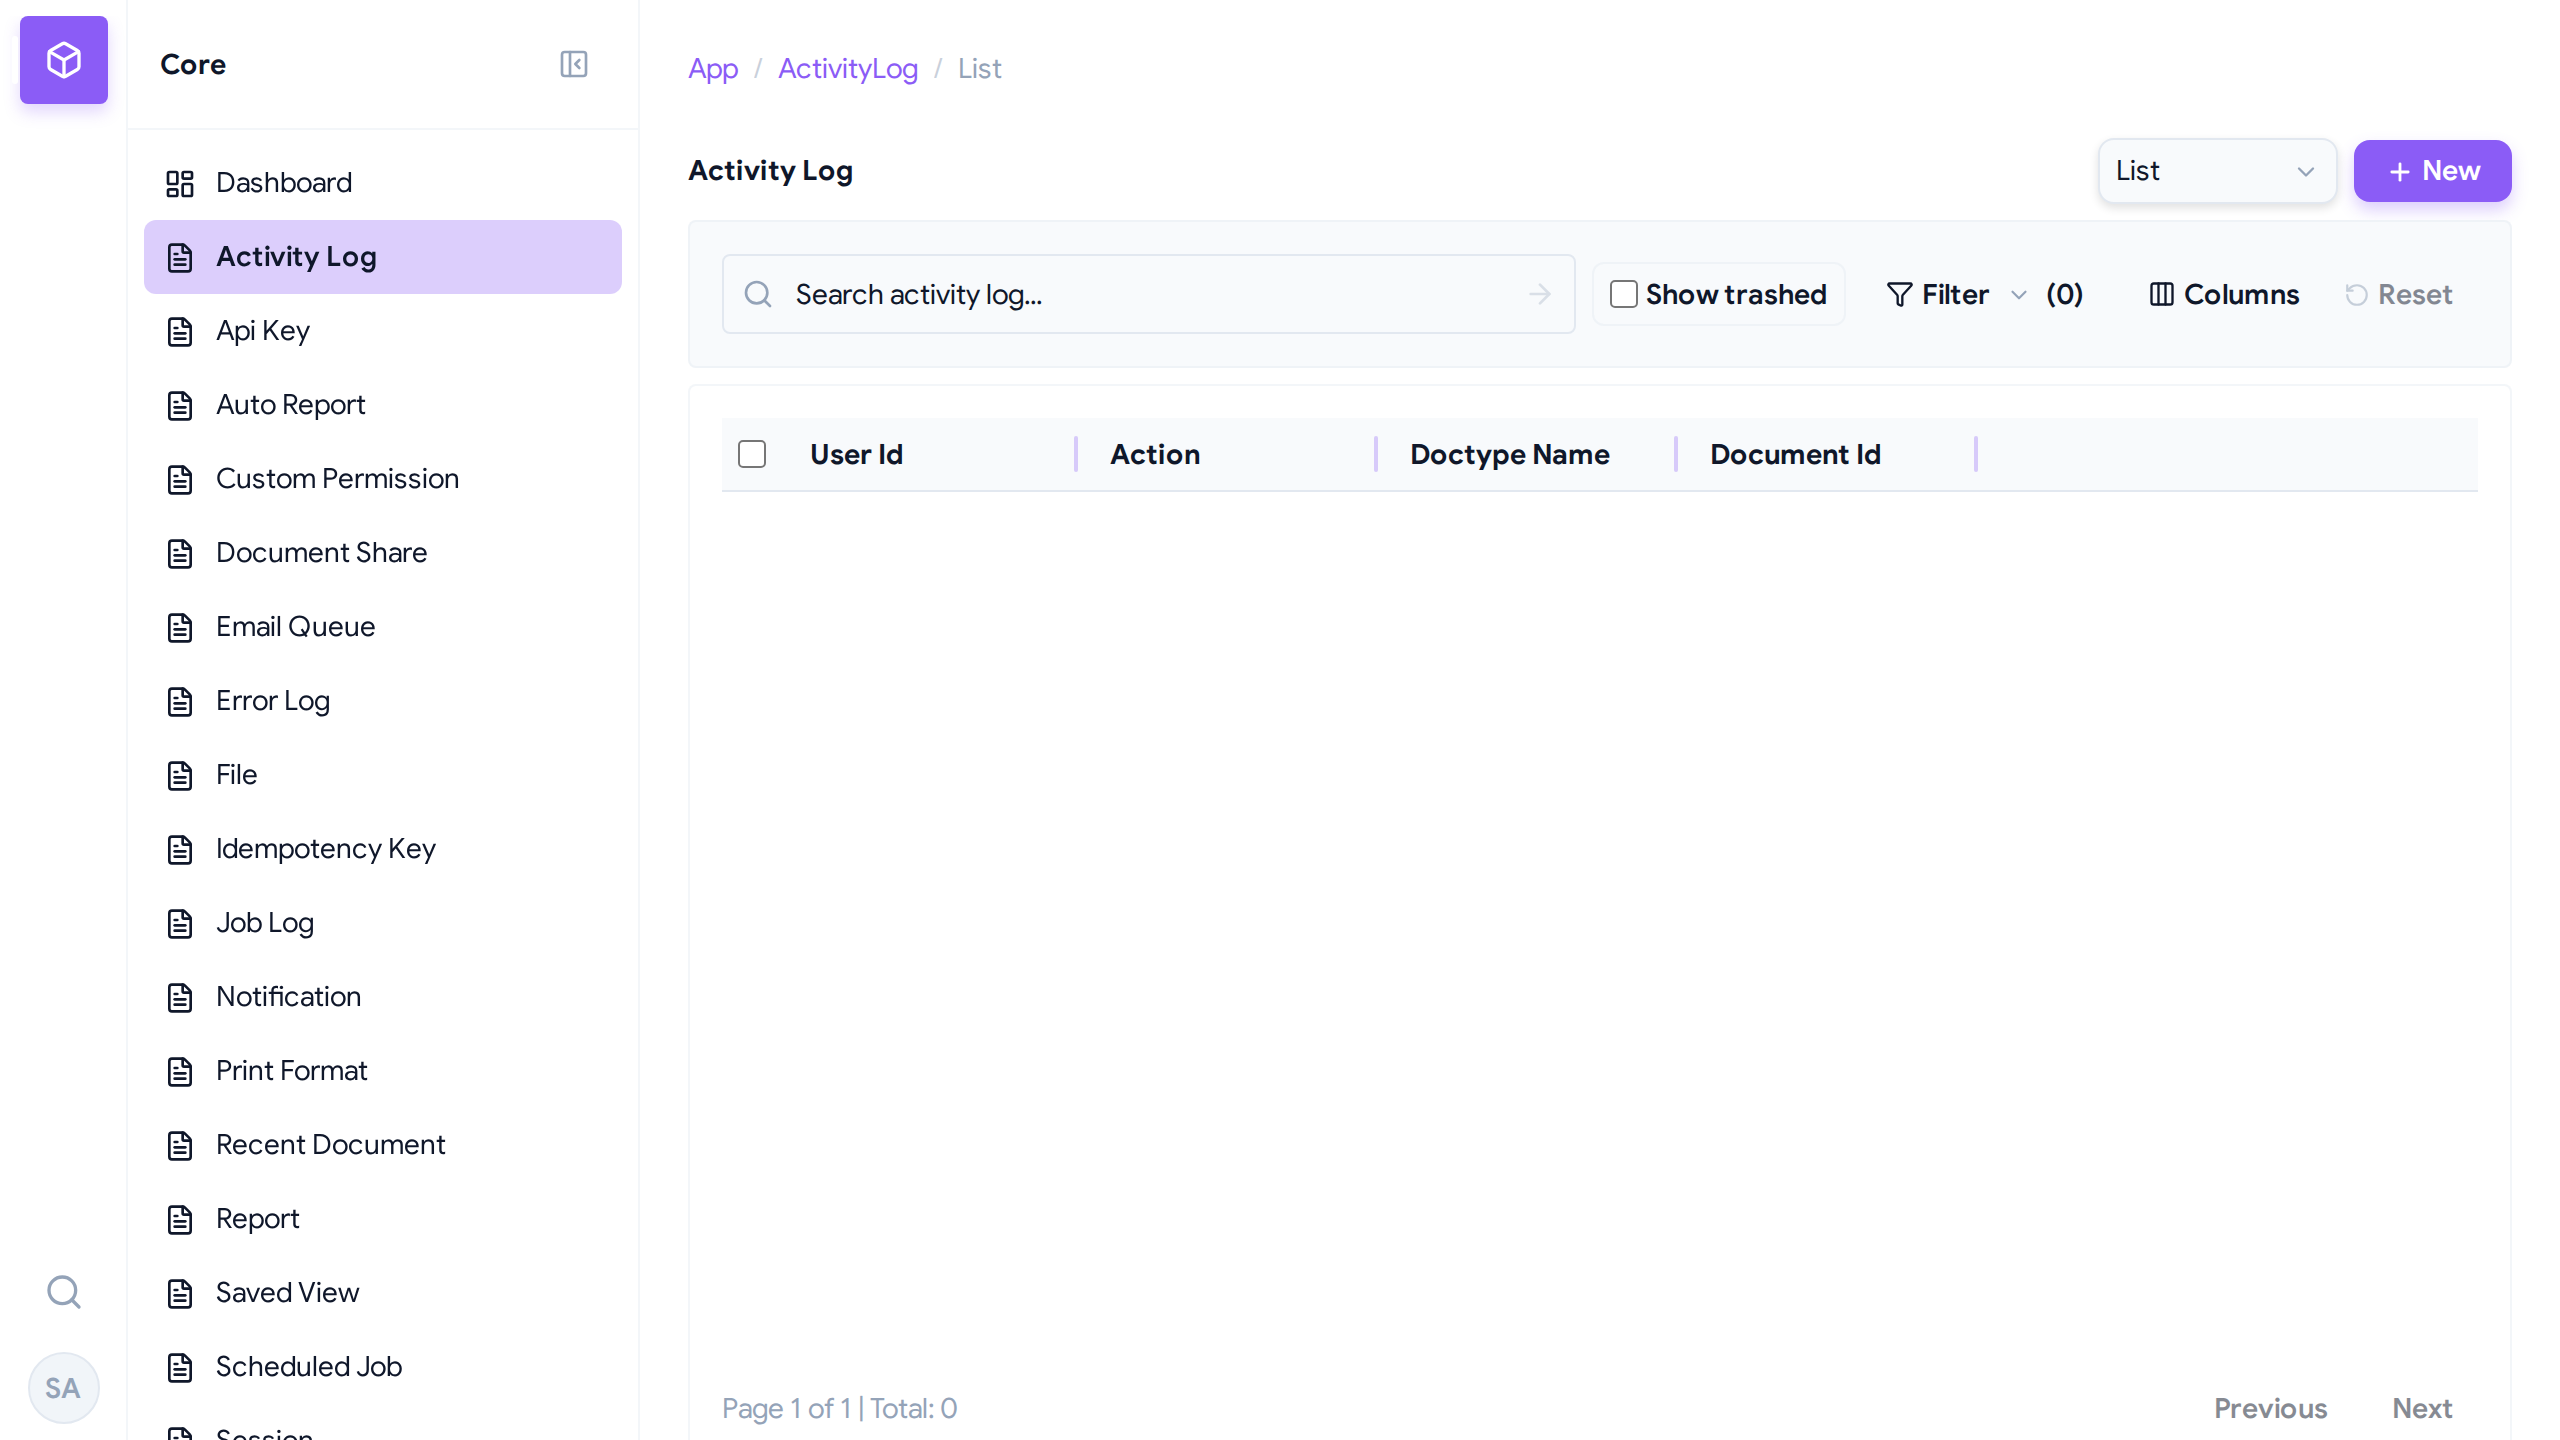Open Email Queue in sidebar
This screenshot has height=1440, width=2560.
click(x=383, y=627)
